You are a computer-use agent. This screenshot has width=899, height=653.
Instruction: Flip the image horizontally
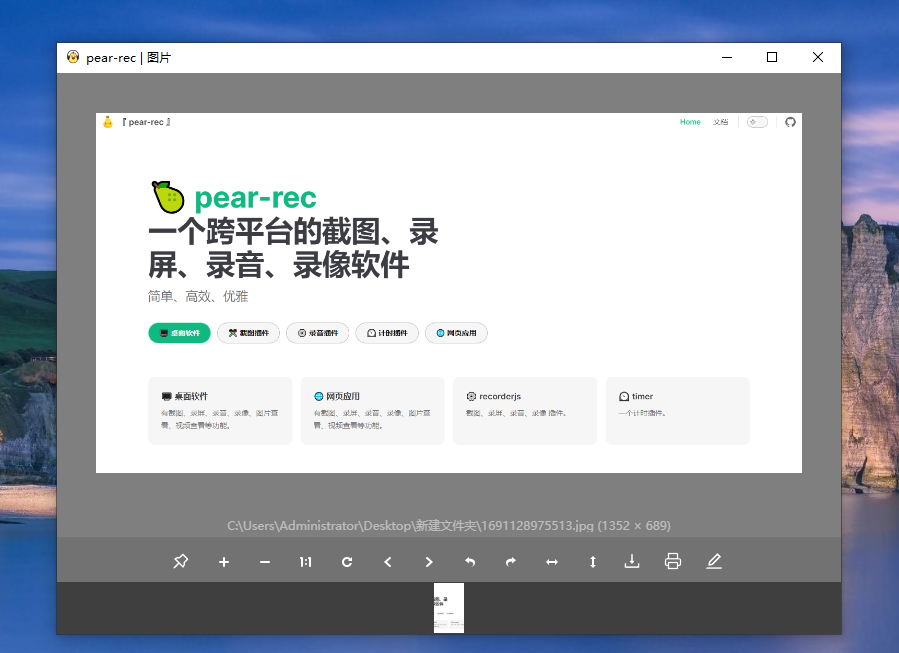(551, 562)
